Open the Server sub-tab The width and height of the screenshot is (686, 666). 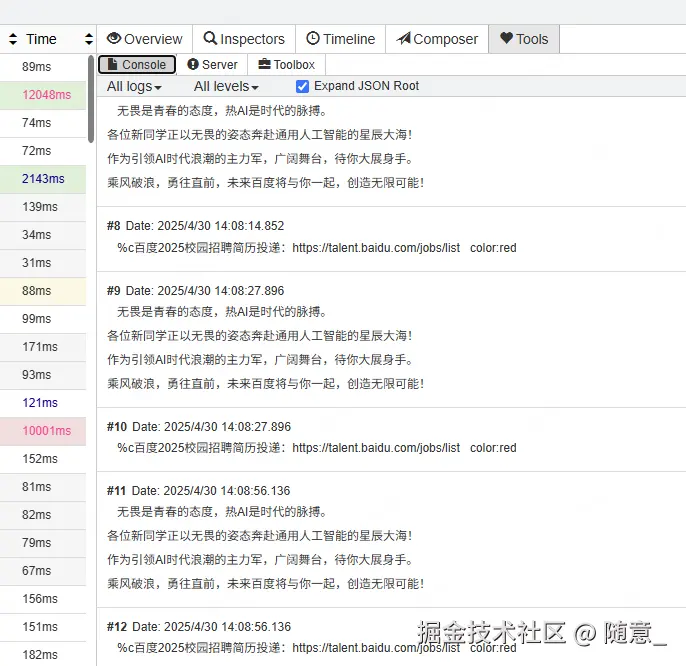[212, 64]
